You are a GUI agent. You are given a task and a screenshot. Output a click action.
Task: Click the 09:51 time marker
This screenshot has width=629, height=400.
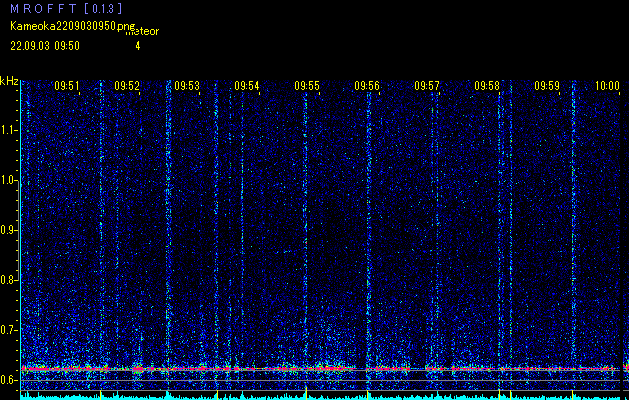(x=67, y=86)
